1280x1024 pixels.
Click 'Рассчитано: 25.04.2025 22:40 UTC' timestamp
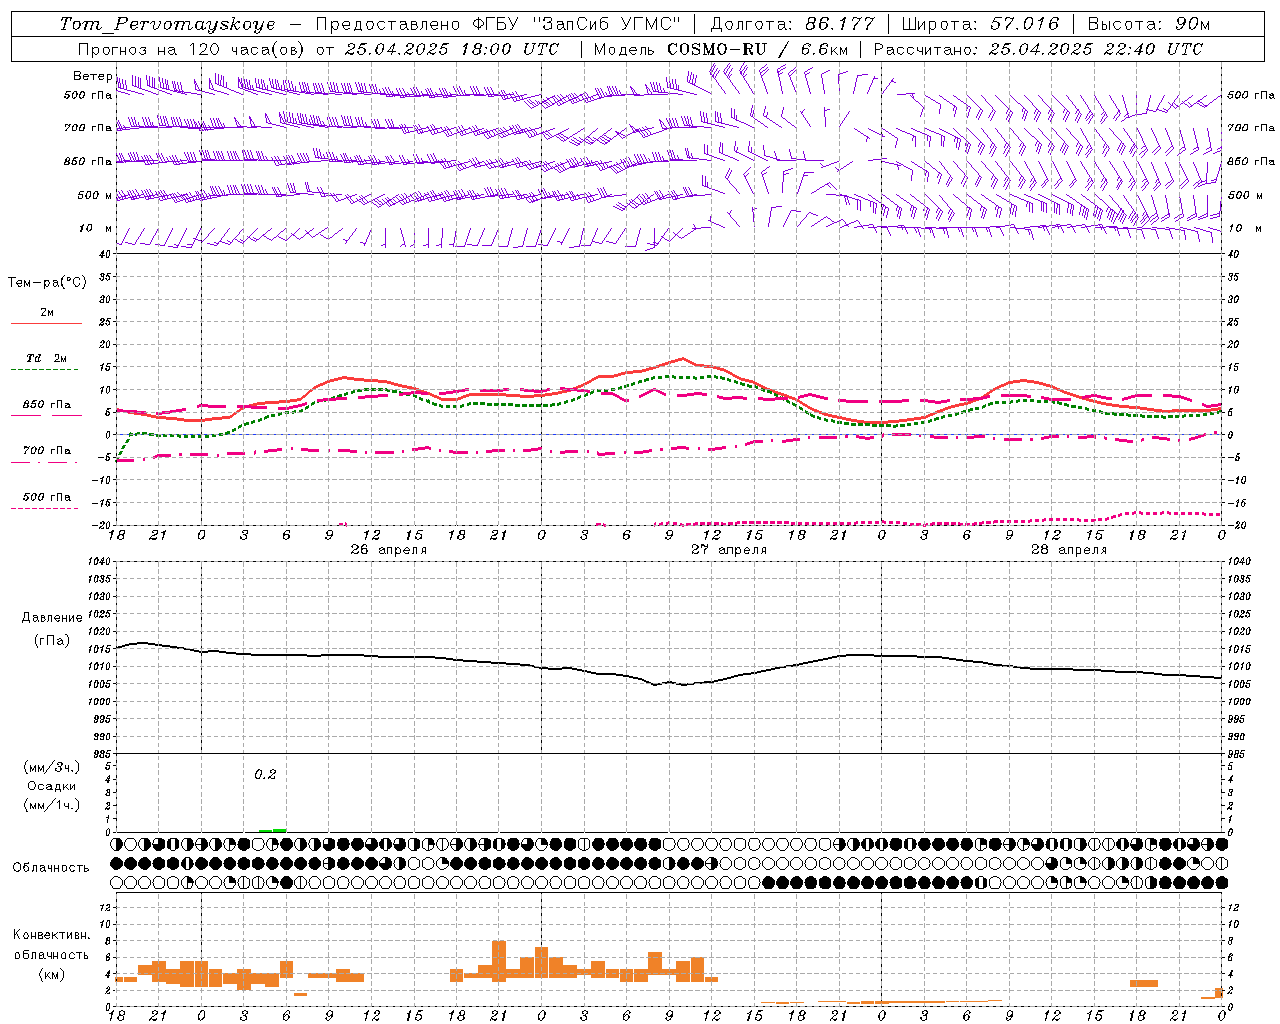point(1038,49)
